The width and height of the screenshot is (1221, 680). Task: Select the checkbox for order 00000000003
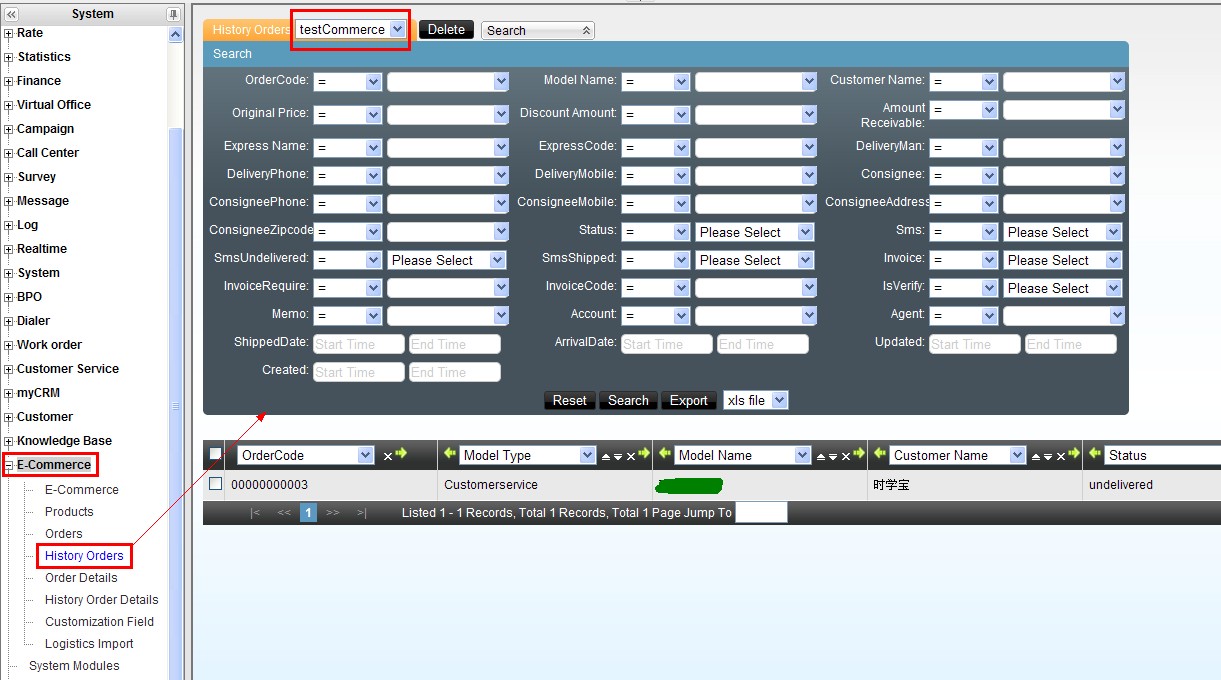click(215, 484)
